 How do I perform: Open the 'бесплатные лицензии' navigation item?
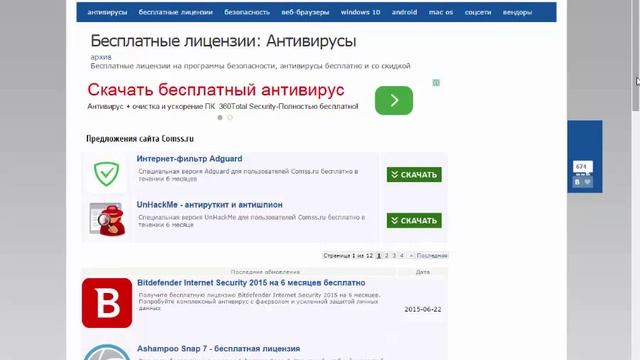pyautogui.click(x=176, y=12)
